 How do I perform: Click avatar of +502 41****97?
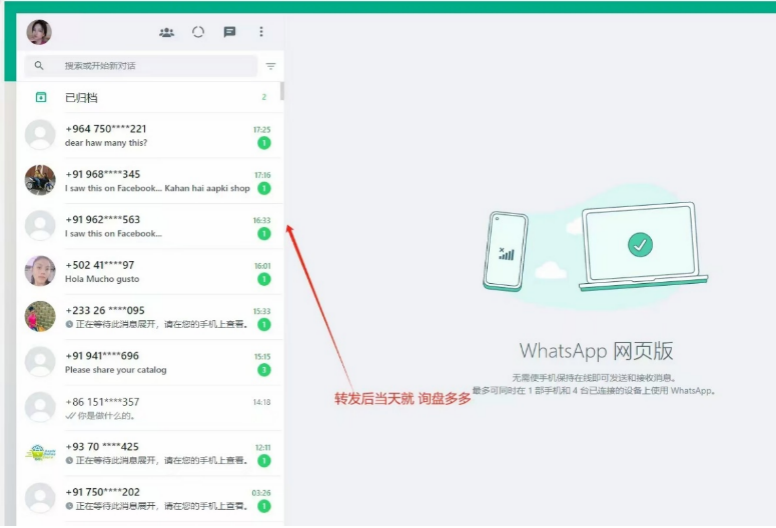click(x=40, y=271)
